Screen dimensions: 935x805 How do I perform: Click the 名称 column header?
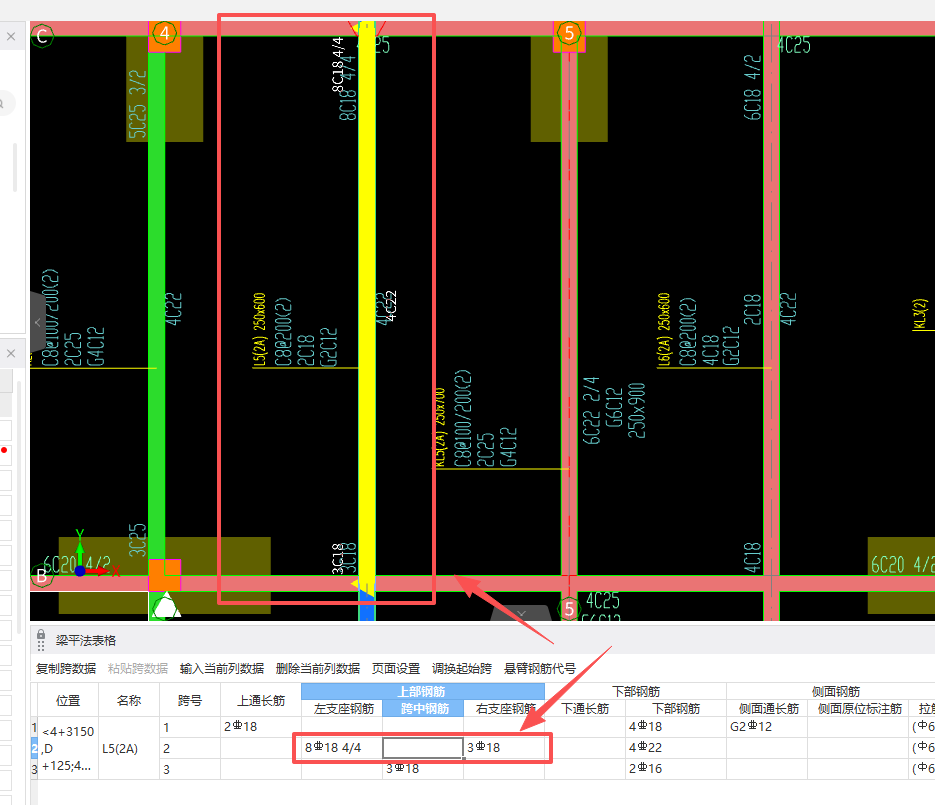pos(129,701)
